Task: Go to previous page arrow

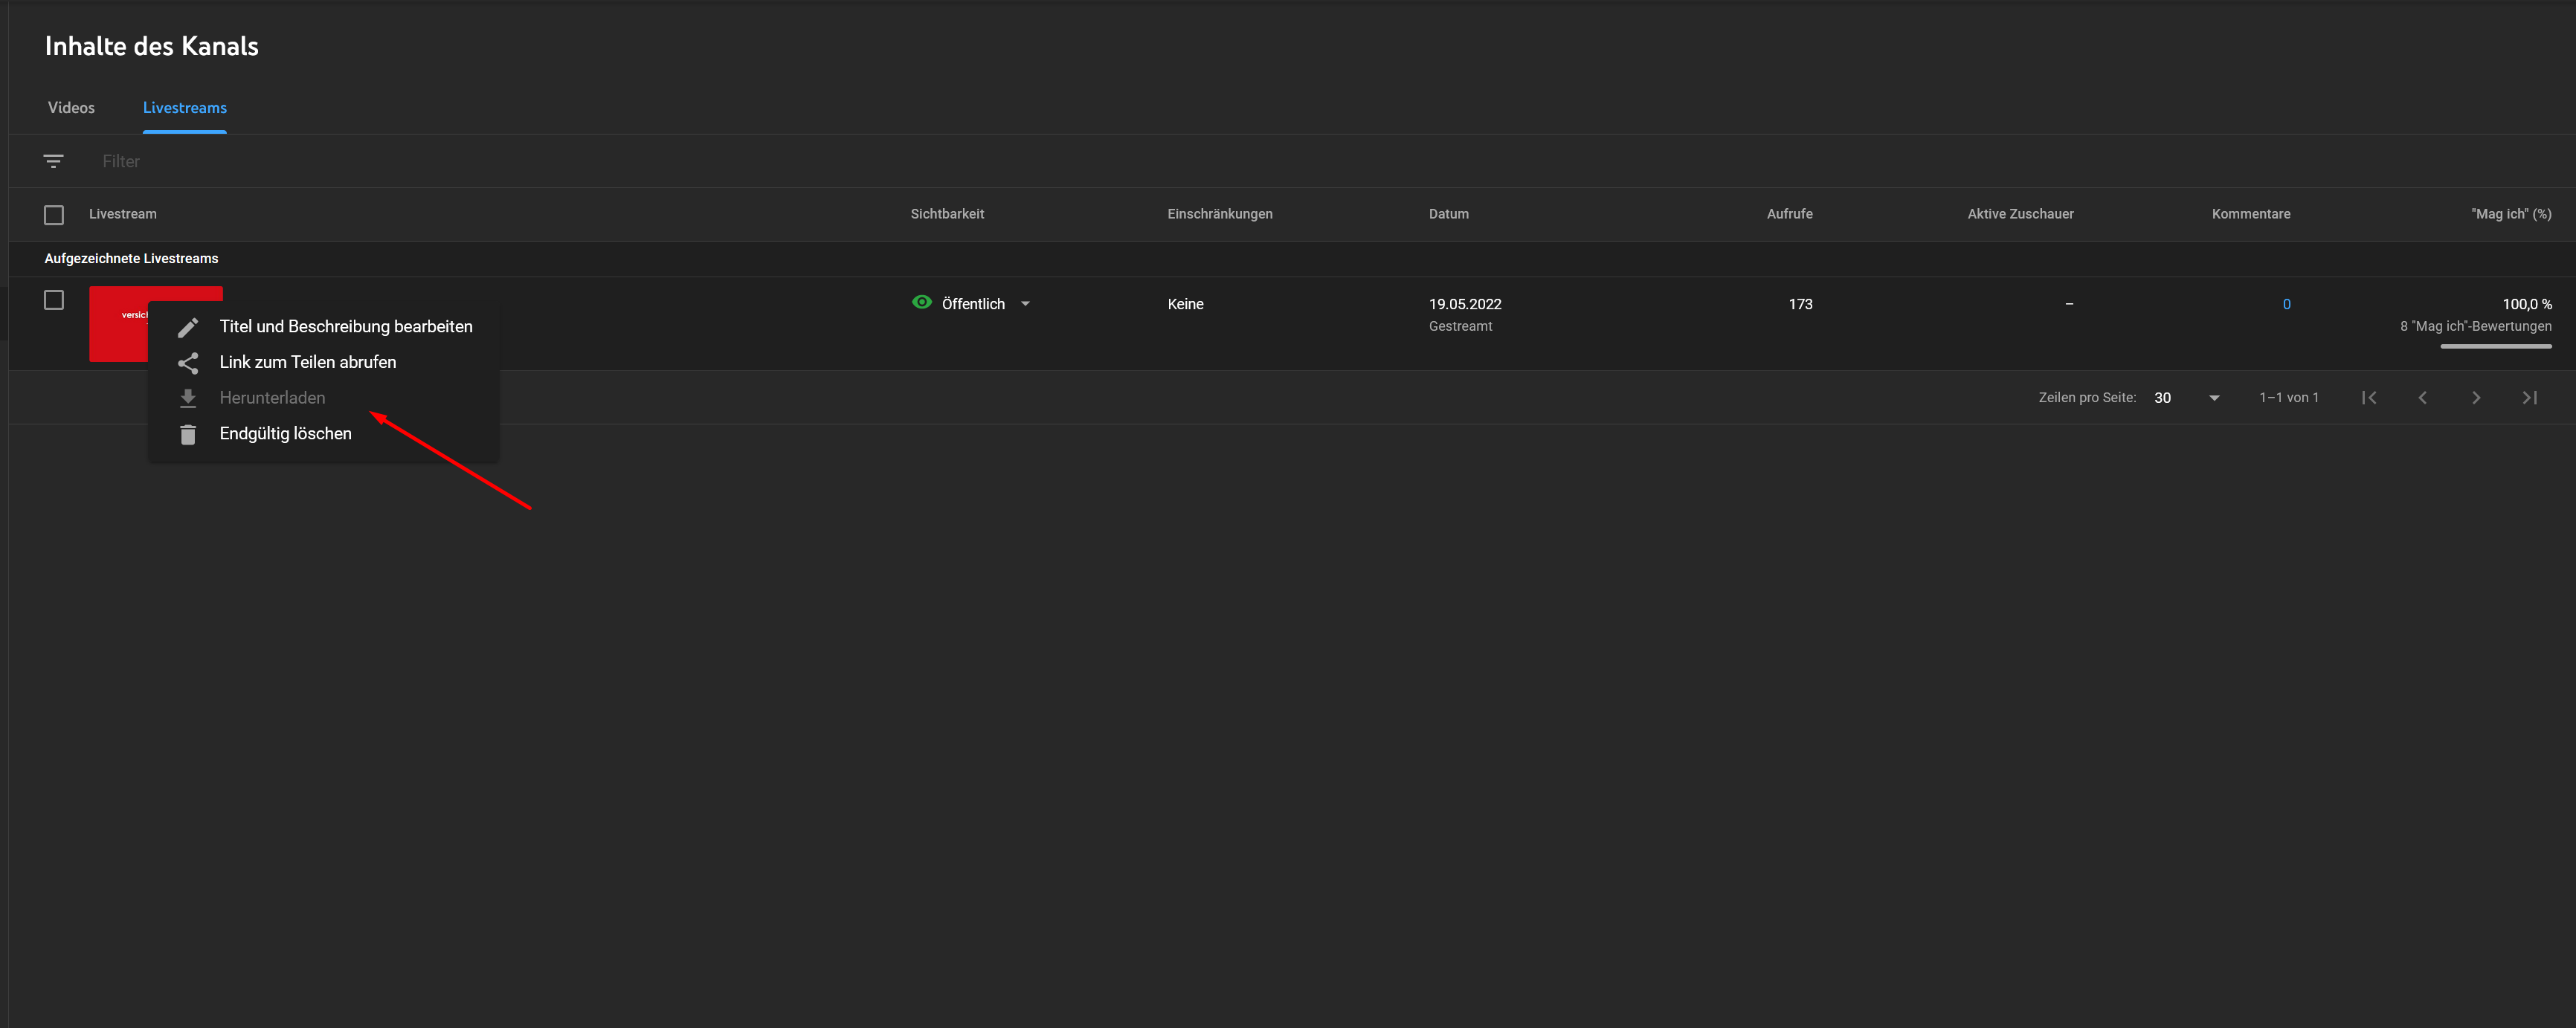Action: coord(2422,398)
